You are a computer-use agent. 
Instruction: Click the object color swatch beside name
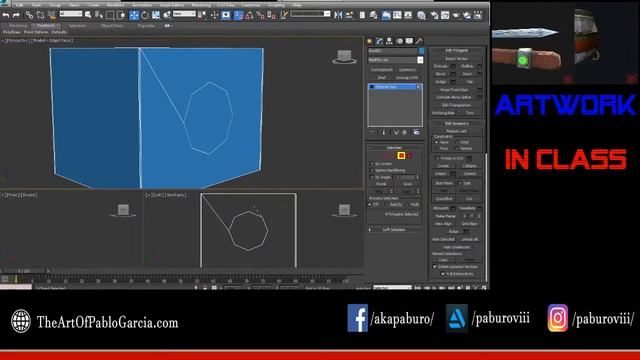(421, 51)
